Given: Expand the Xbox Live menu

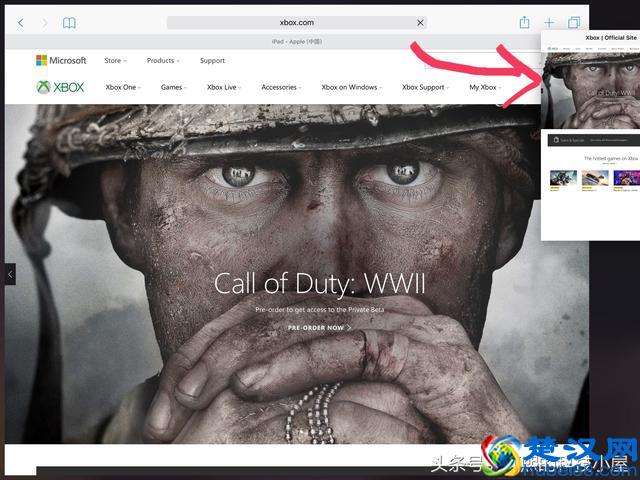Looking at the screenshot, I should (x=224, y=87).
